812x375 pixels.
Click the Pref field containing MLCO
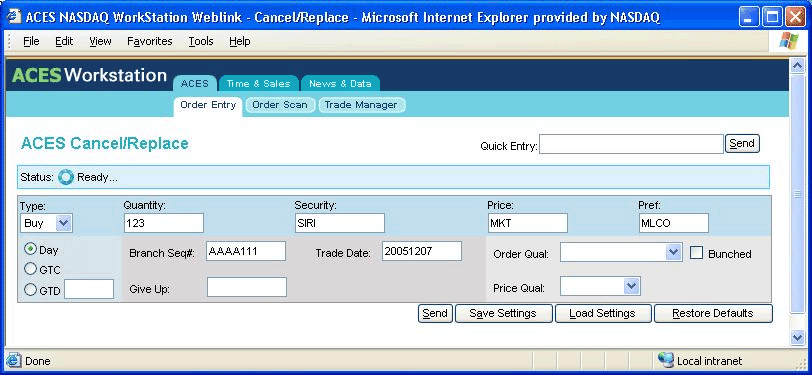pos(673,223)
